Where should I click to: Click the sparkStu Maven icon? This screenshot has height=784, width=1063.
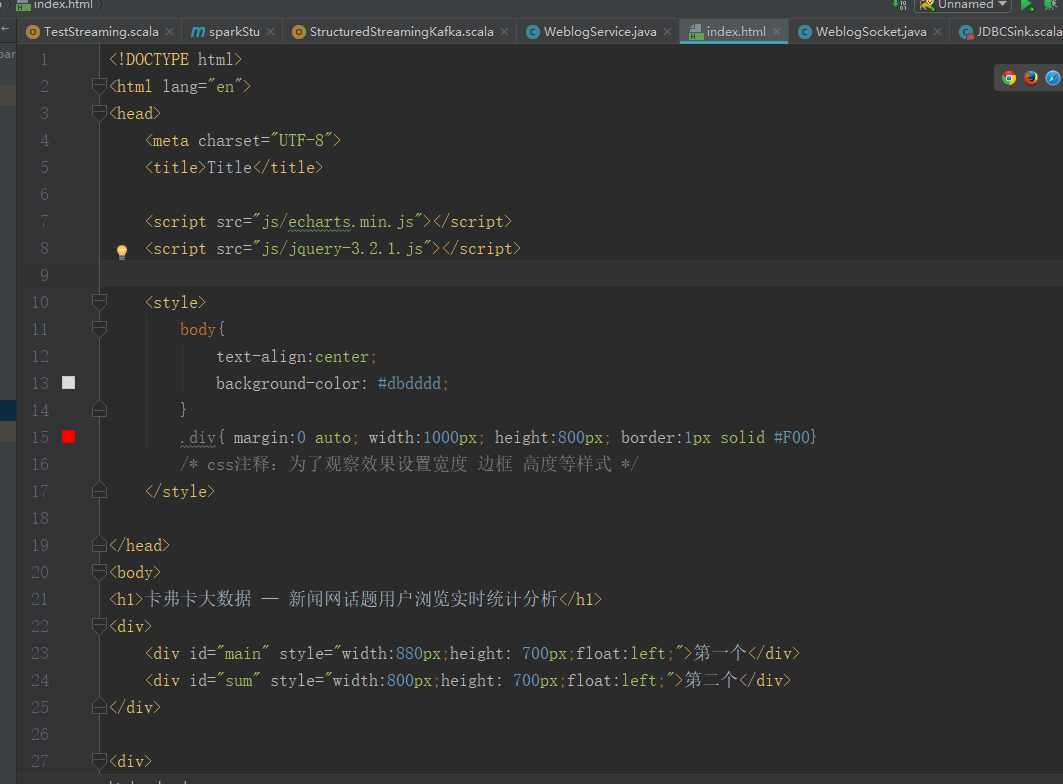[x=197, y=32]
